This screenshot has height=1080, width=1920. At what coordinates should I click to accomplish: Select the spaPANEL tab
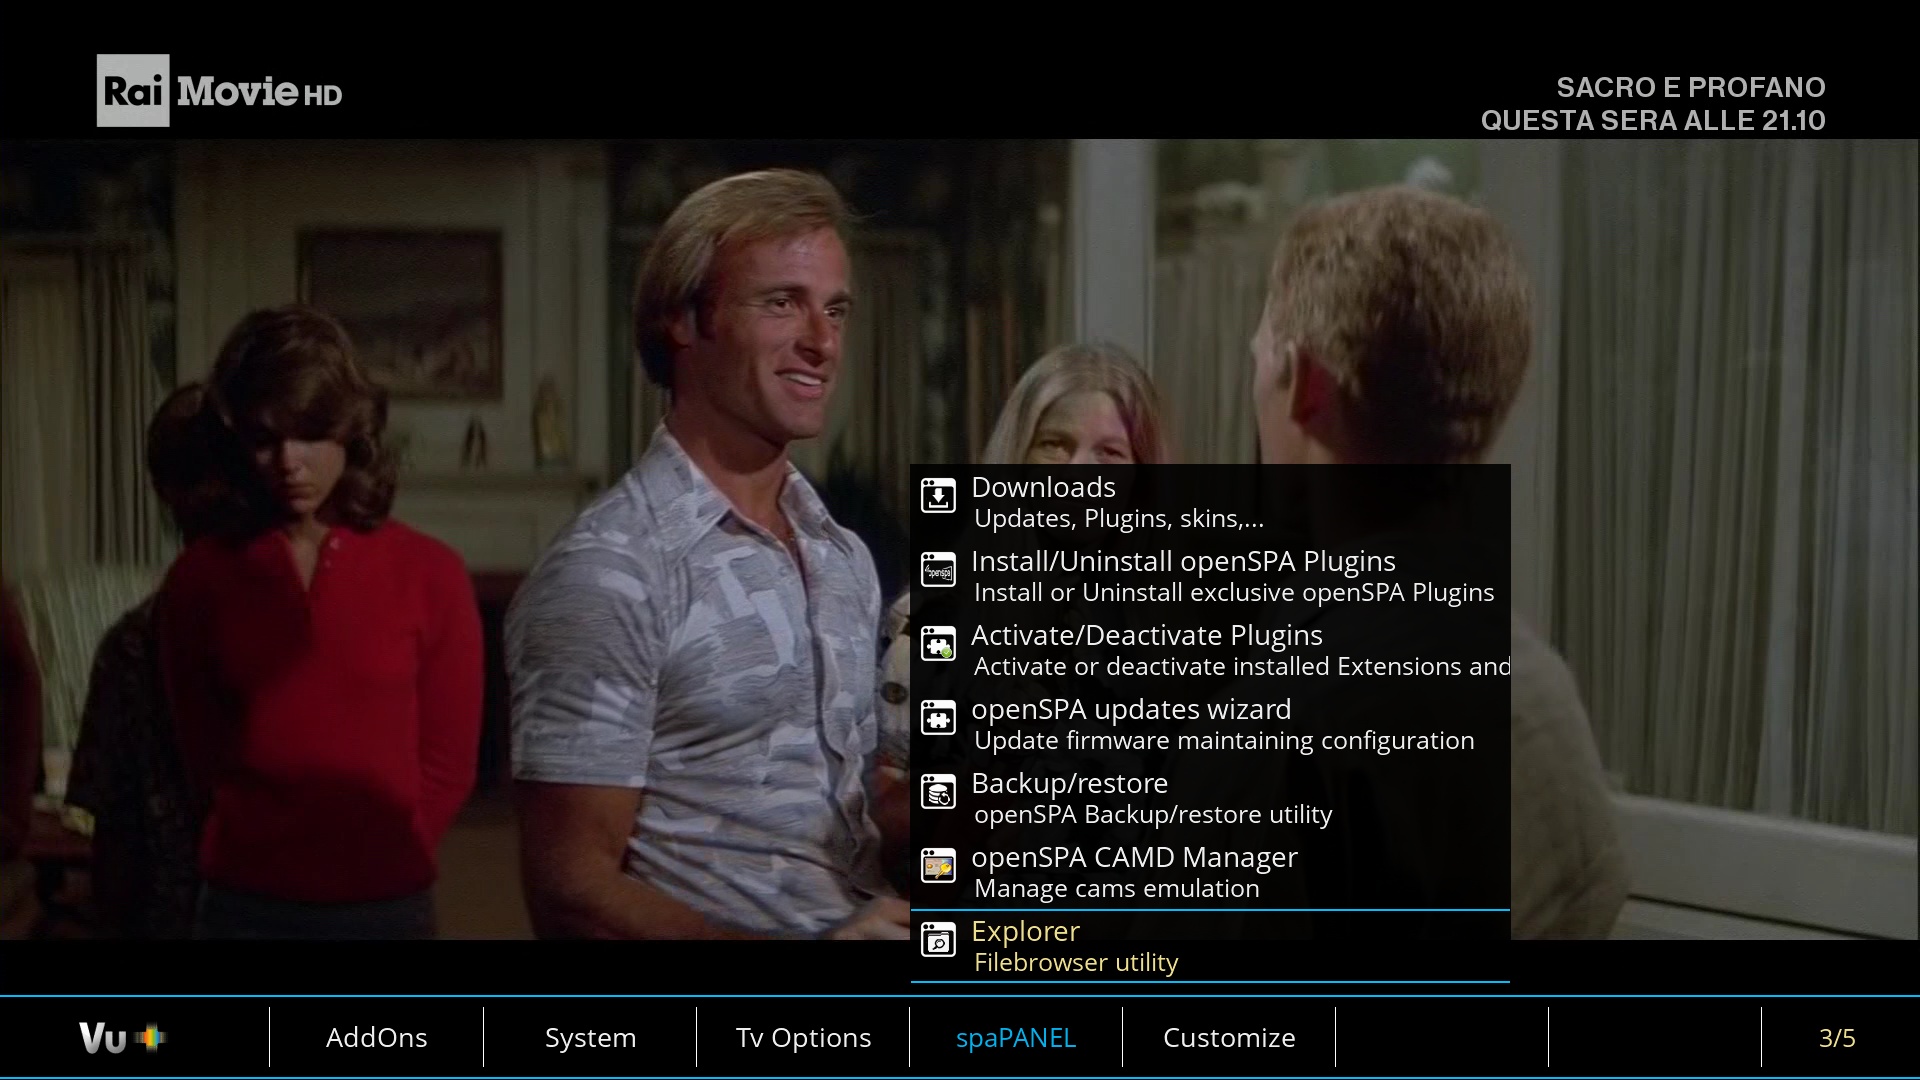(1016, 1038)
